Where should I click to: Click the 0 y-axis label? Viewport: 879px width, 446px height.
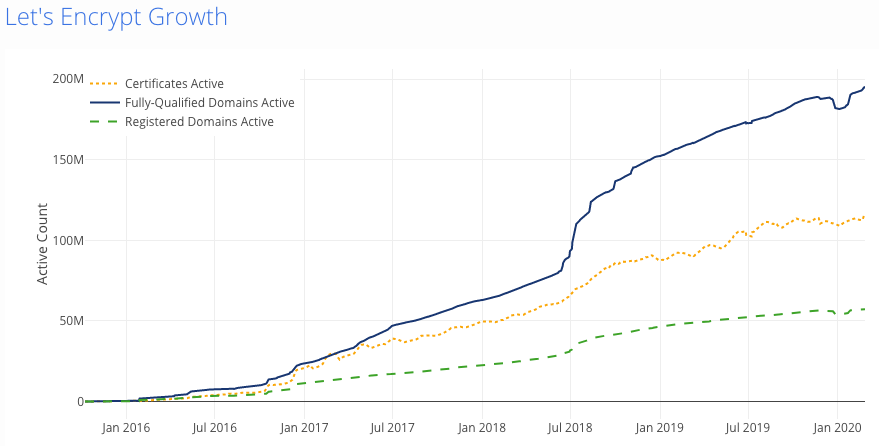(x=80, y=402)
